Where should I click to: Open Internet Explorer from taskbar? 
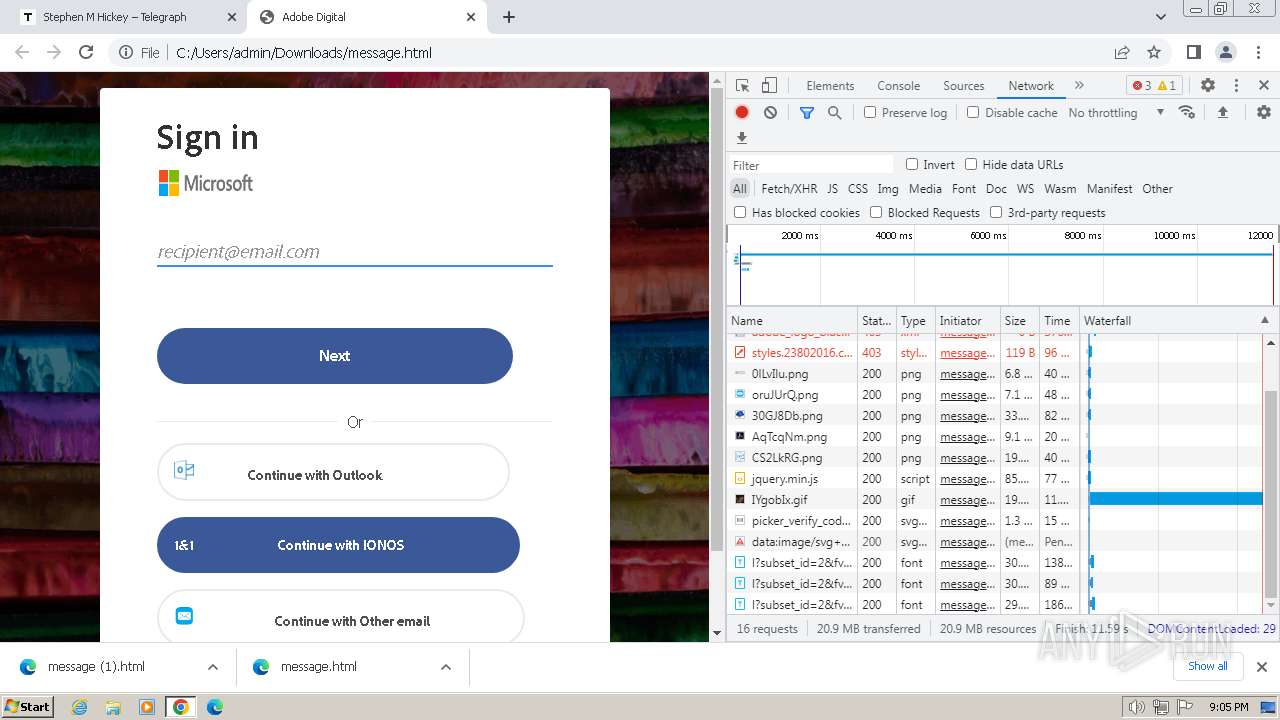[80, 707]
